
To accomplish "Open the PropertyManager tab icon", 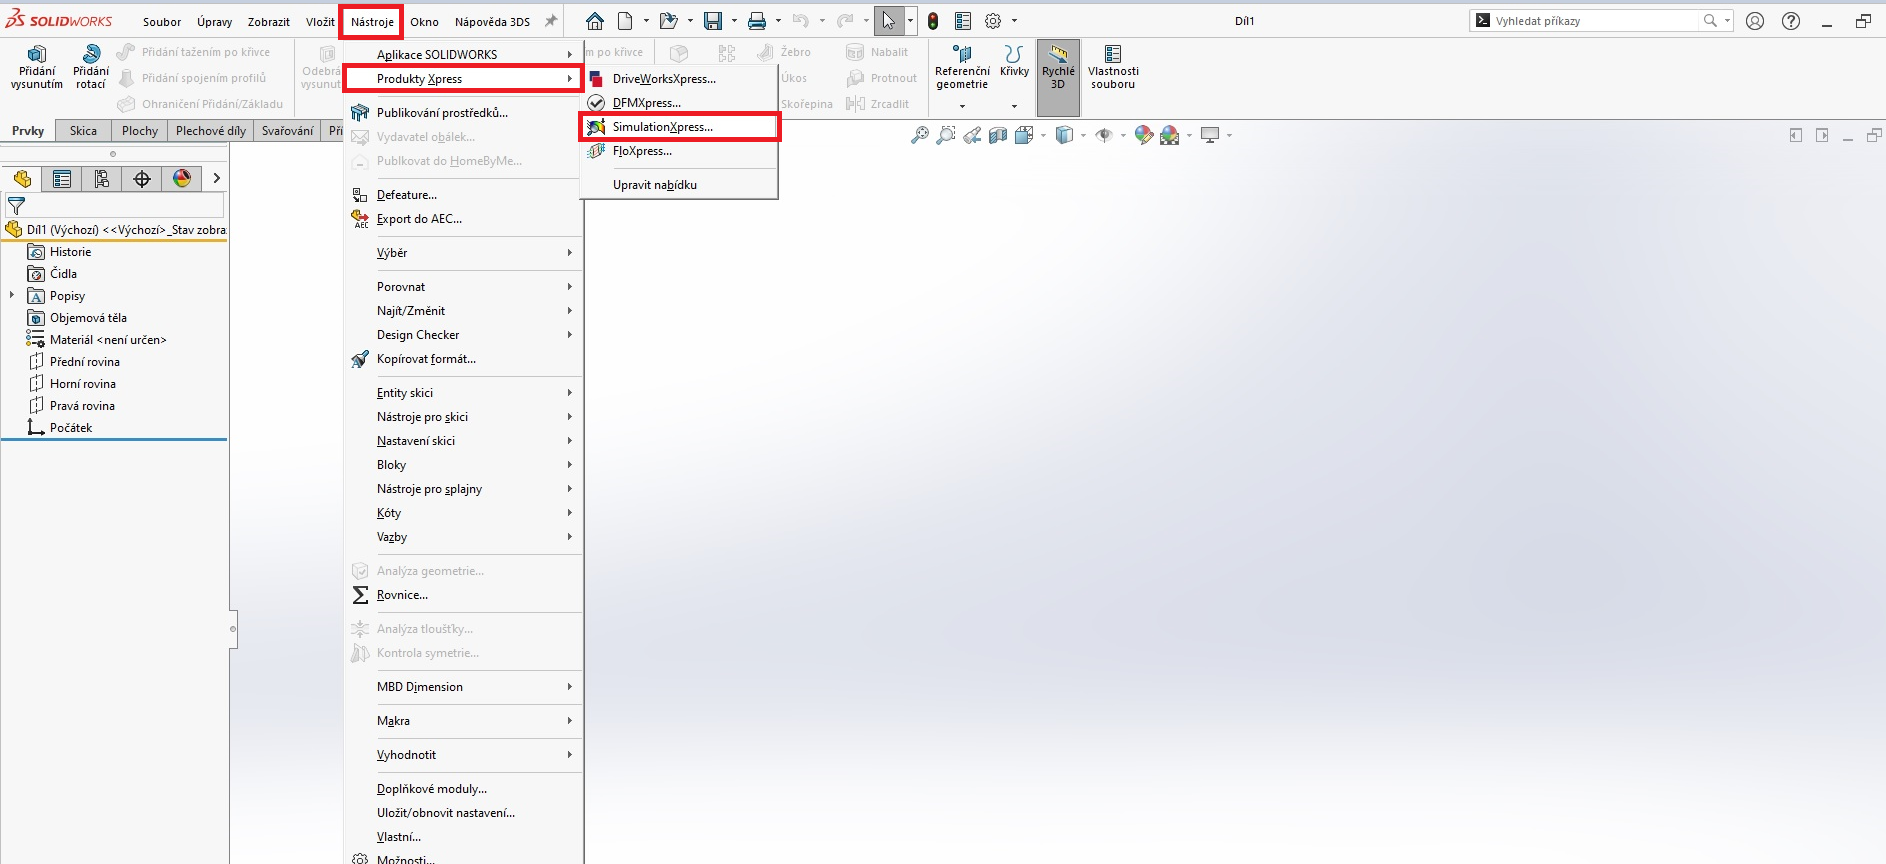I will 62,179.
